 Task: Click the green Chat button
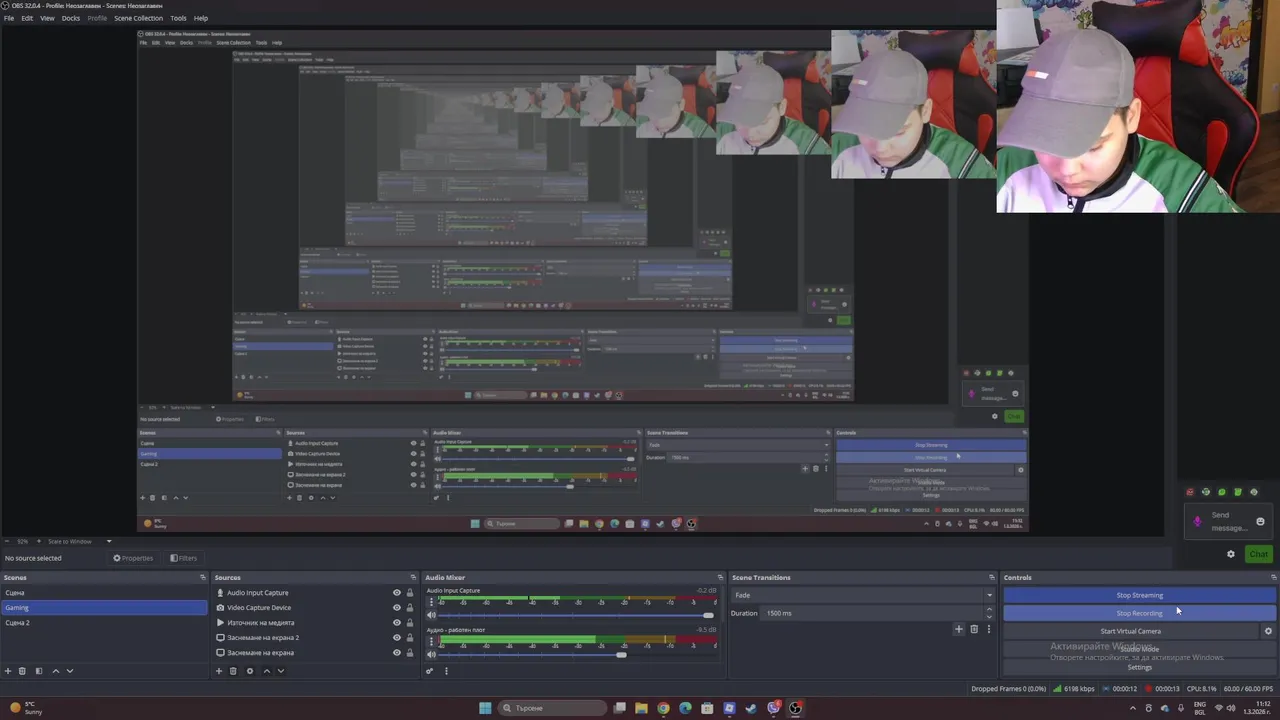[1258, 554]
